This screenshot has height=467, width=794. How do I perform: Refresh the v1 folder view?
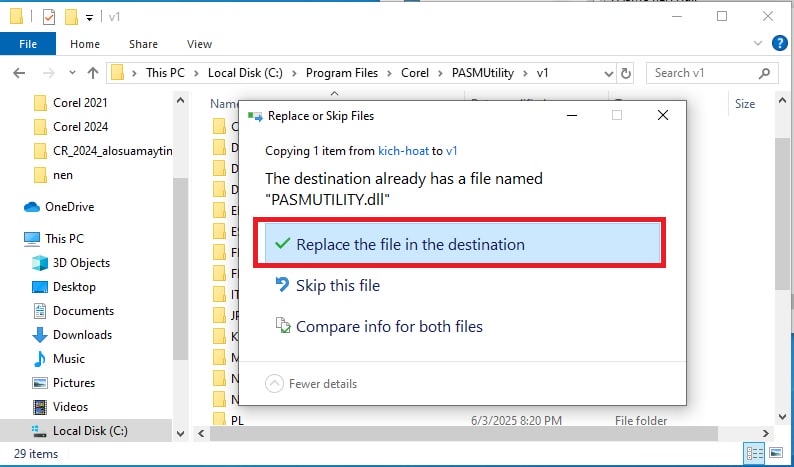[626, 73]
